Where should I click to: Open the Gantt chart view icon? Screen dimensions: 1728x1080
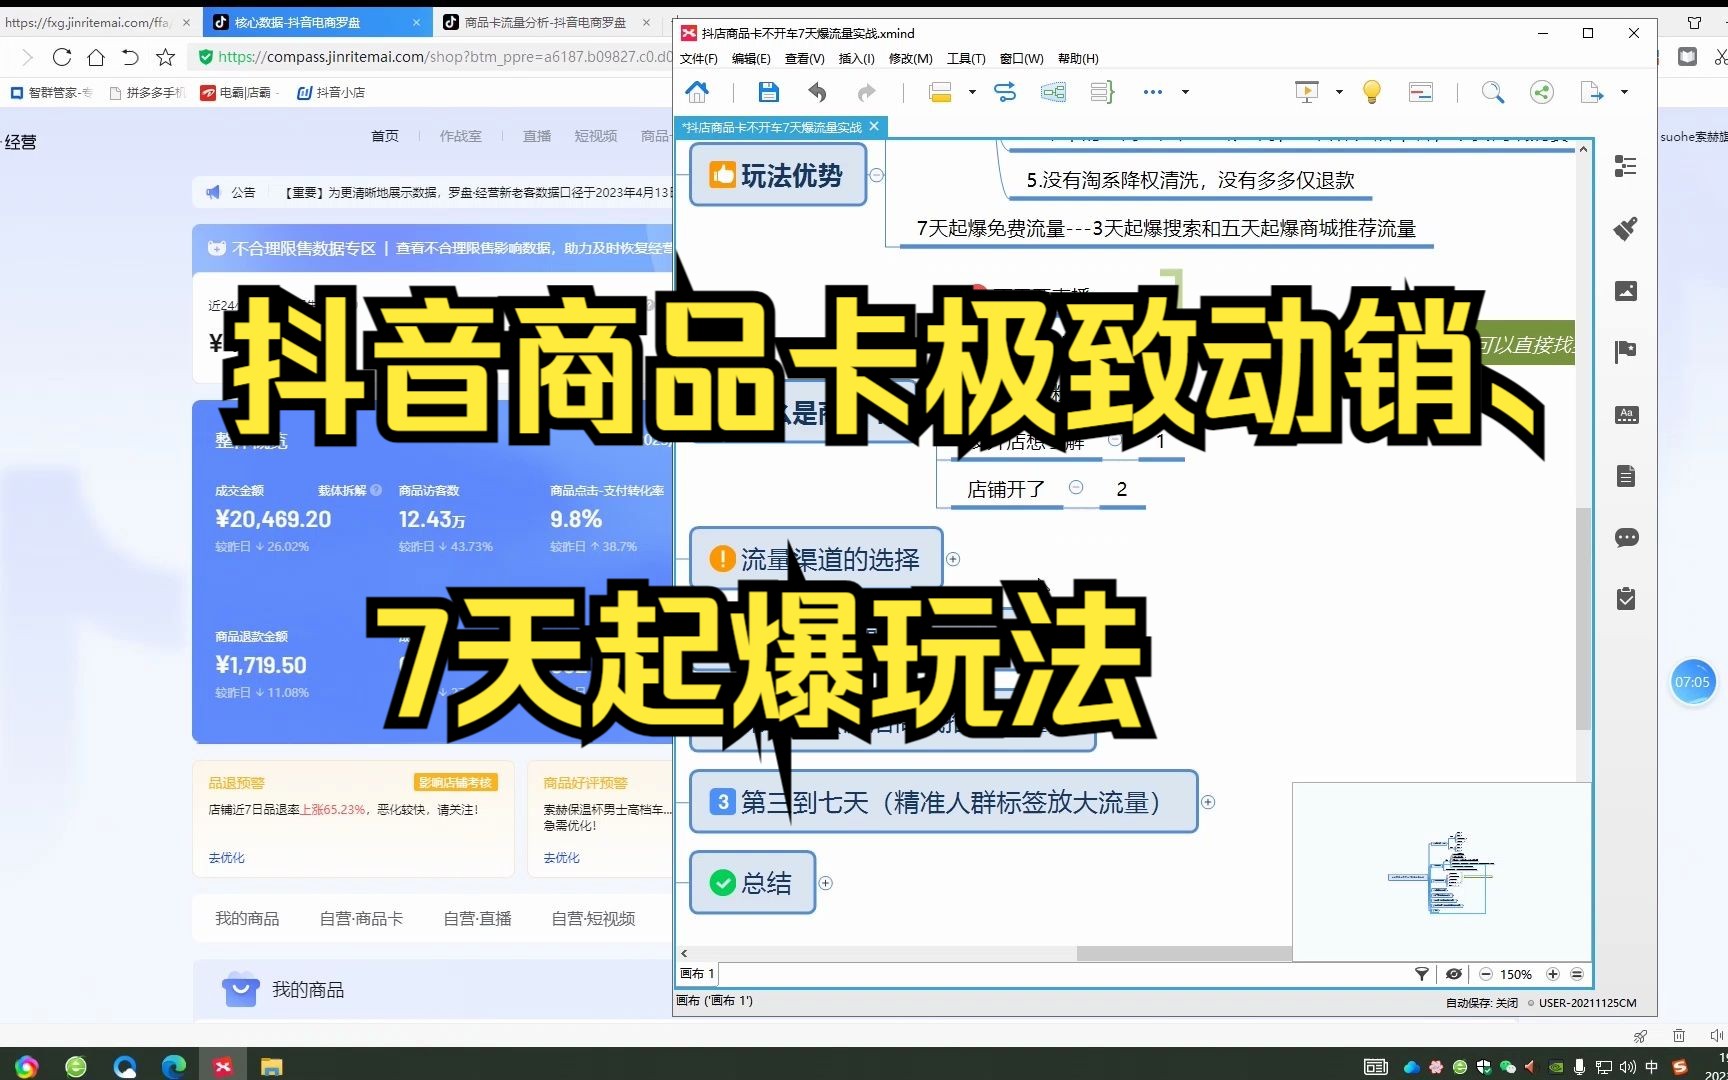click(1421, 92)
